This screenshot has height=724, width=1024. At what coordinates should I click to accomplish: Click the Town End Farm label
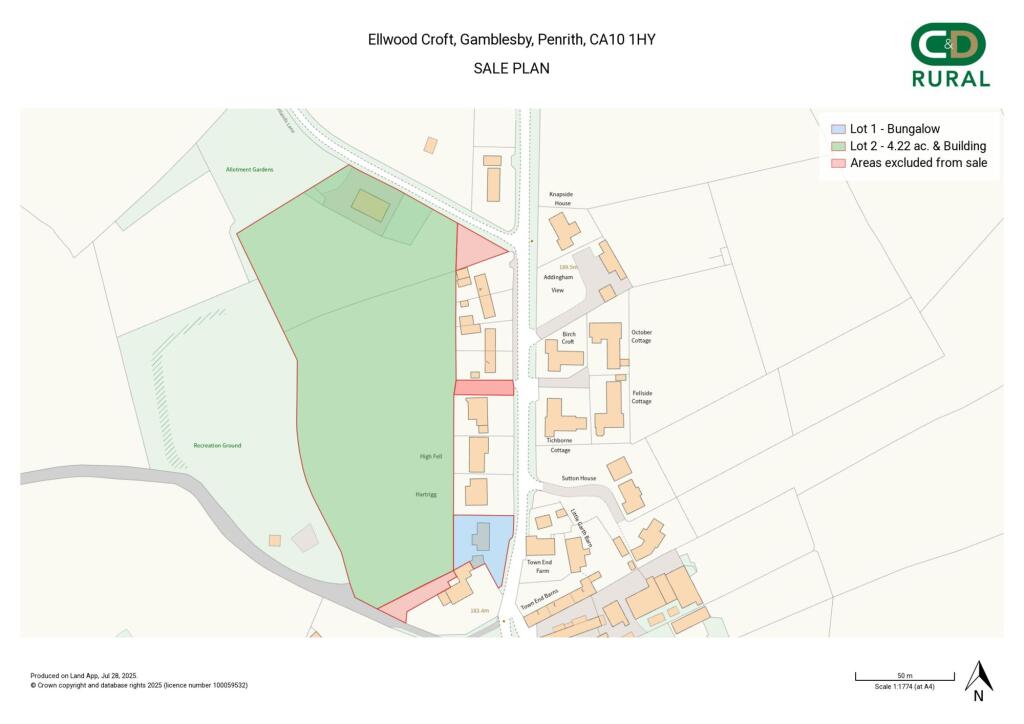tap(538, 566)
